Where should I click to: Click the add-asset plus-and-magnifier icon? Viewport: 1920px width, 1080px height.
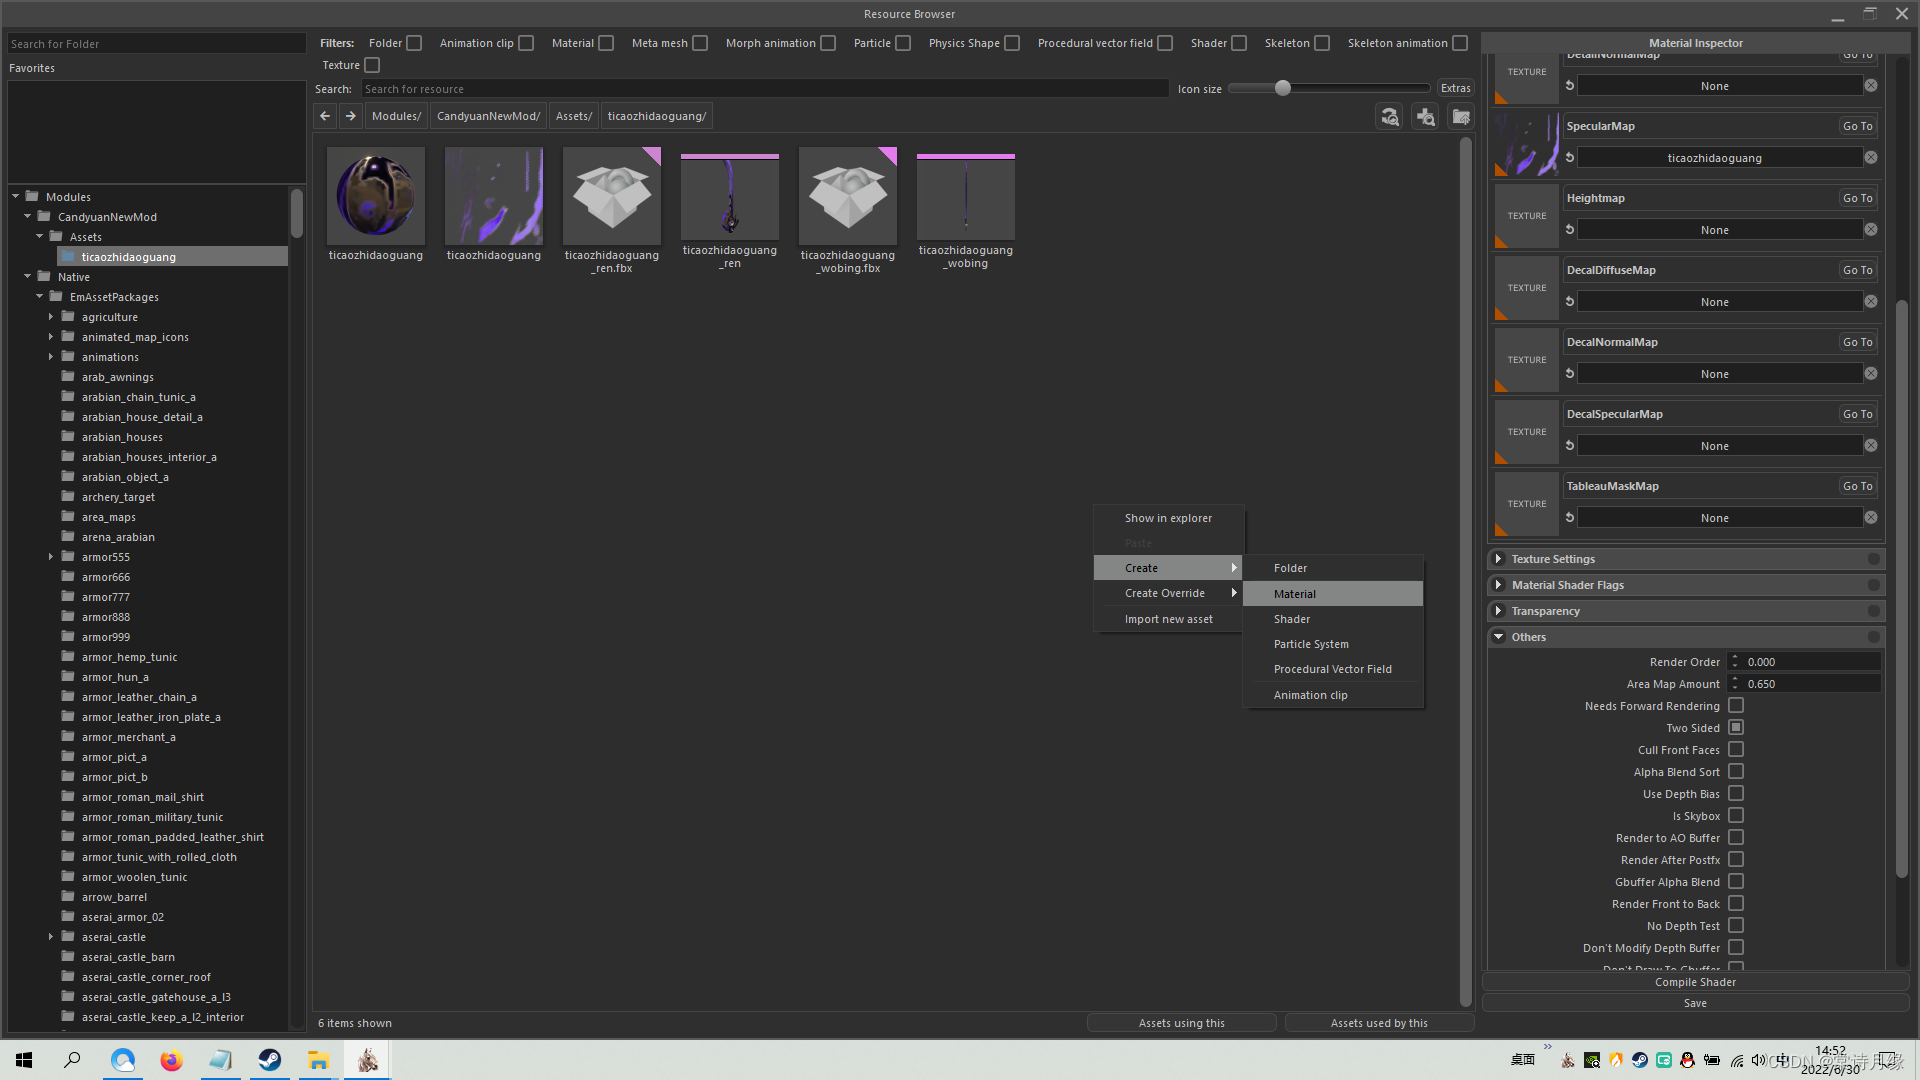coord(1425,117)
